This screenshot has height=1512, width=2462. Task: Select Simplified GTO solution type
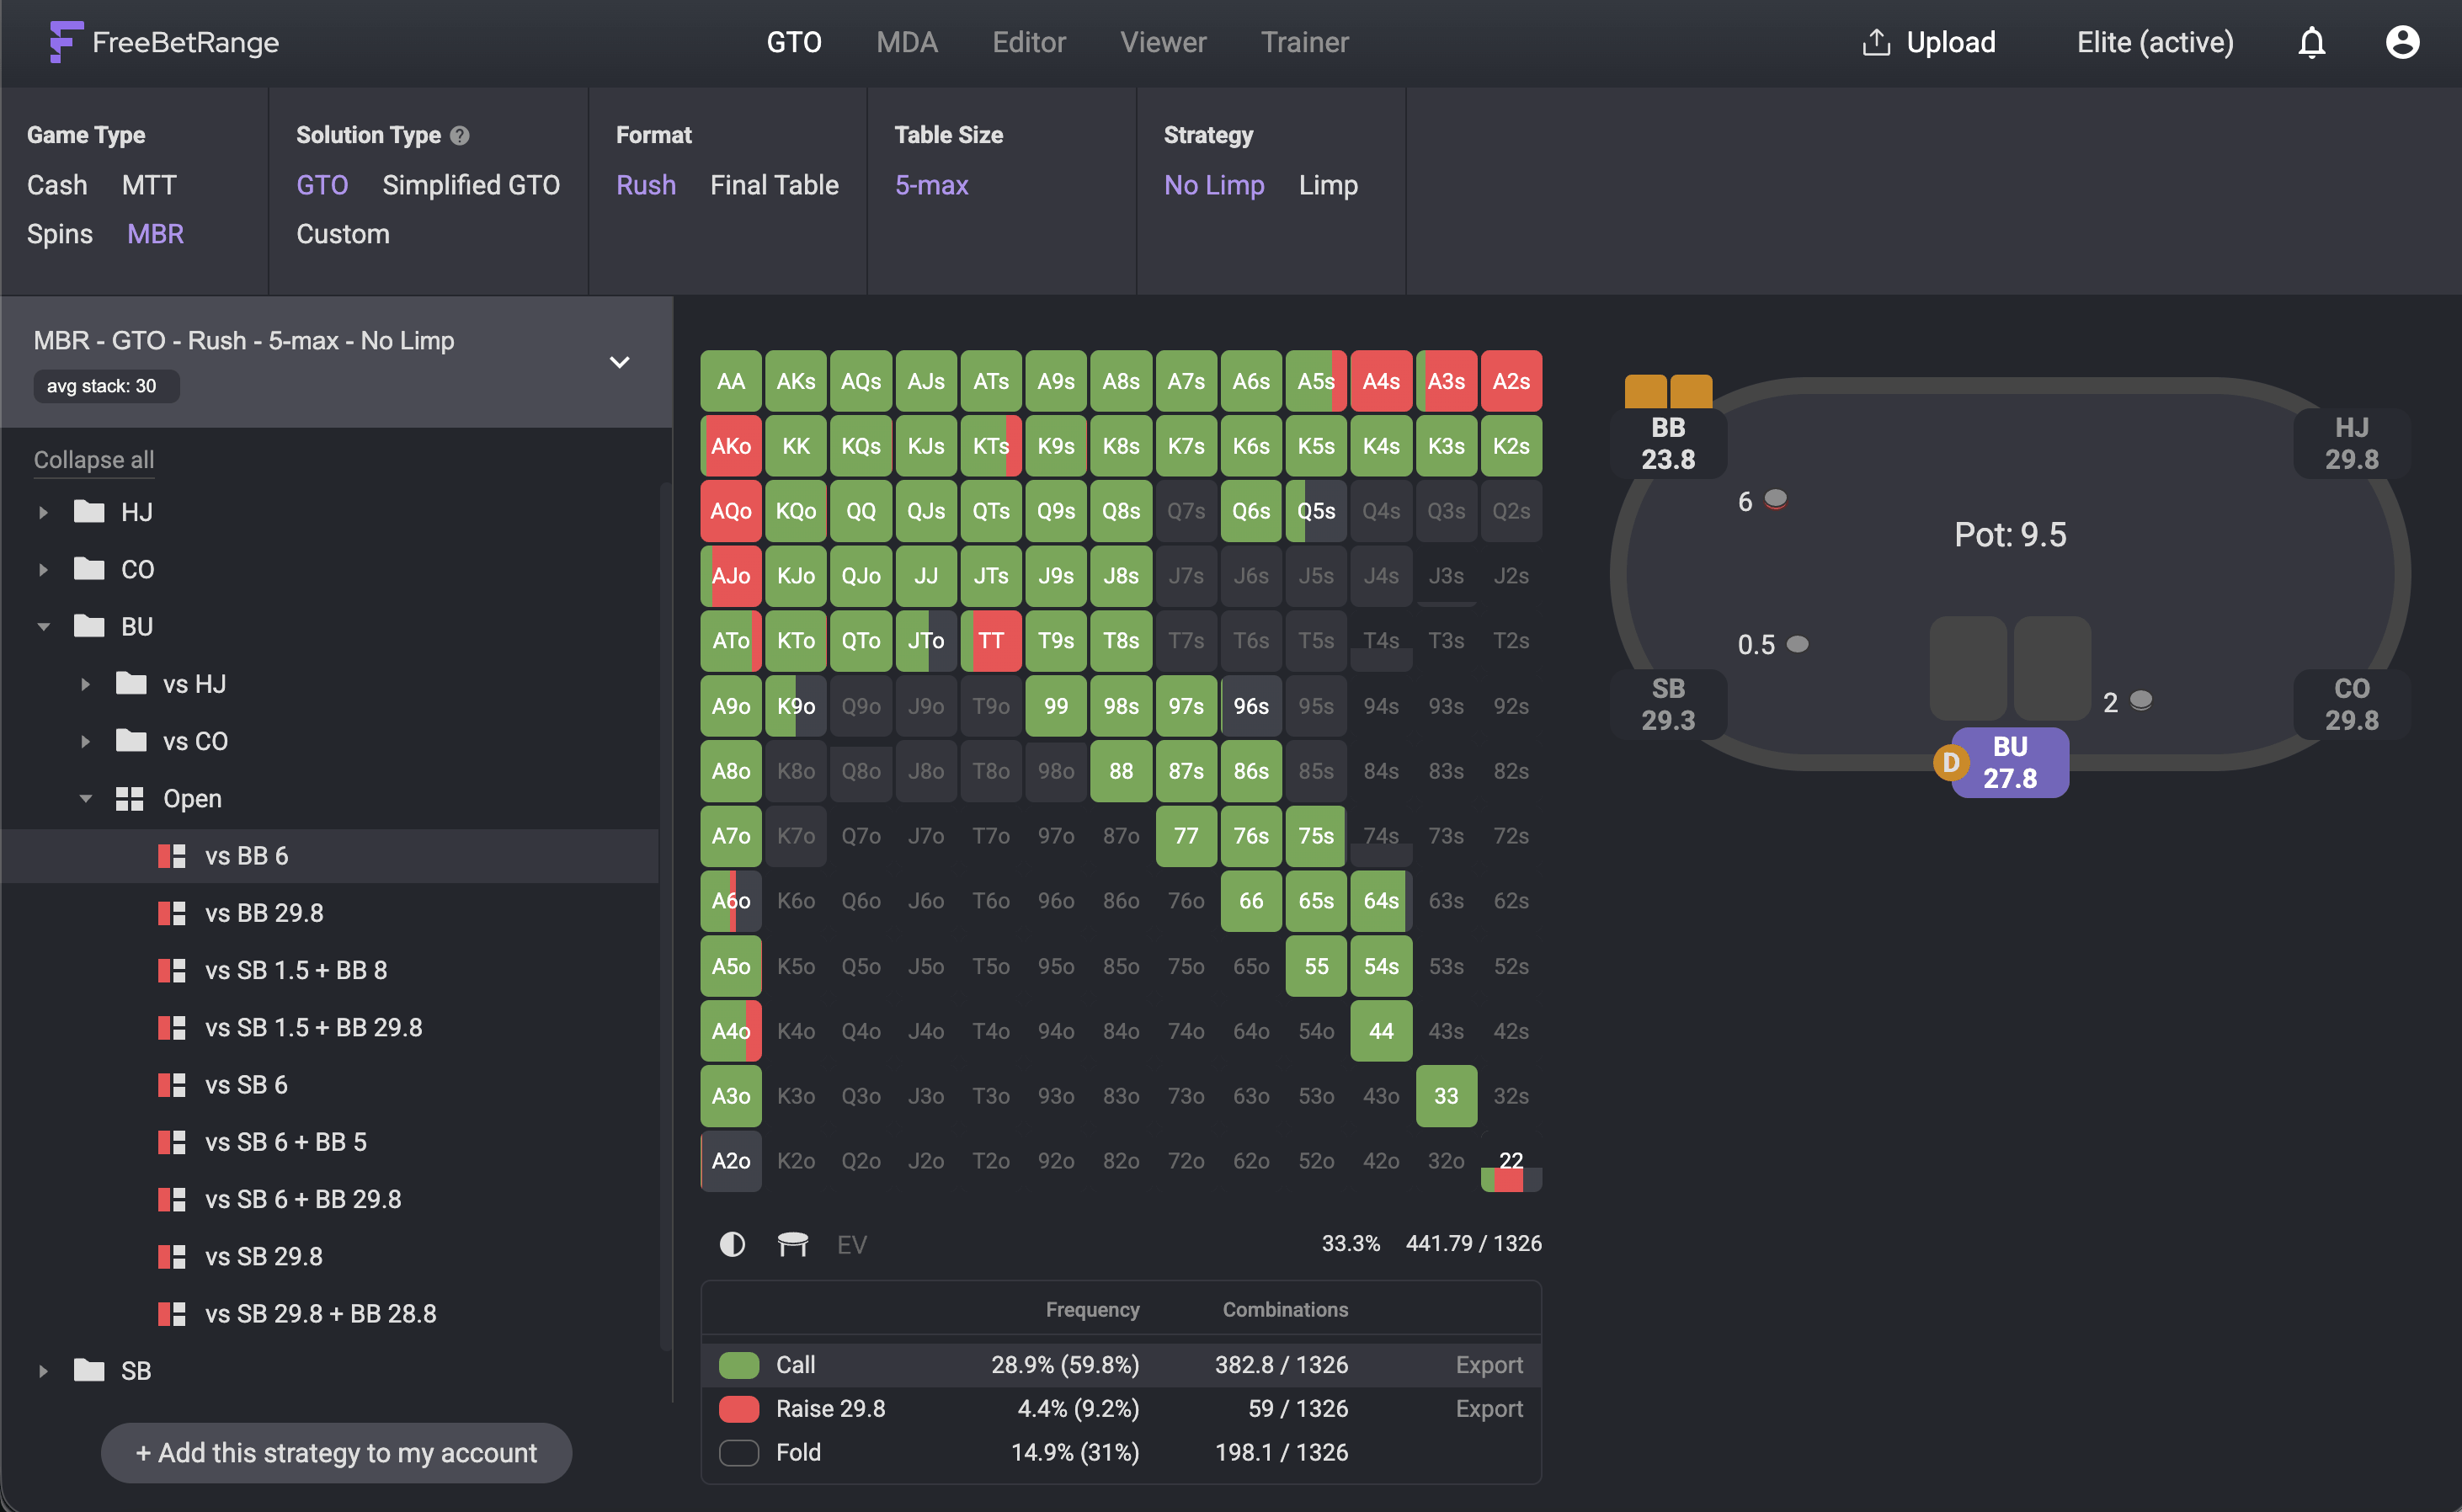[x=470, y=185]
